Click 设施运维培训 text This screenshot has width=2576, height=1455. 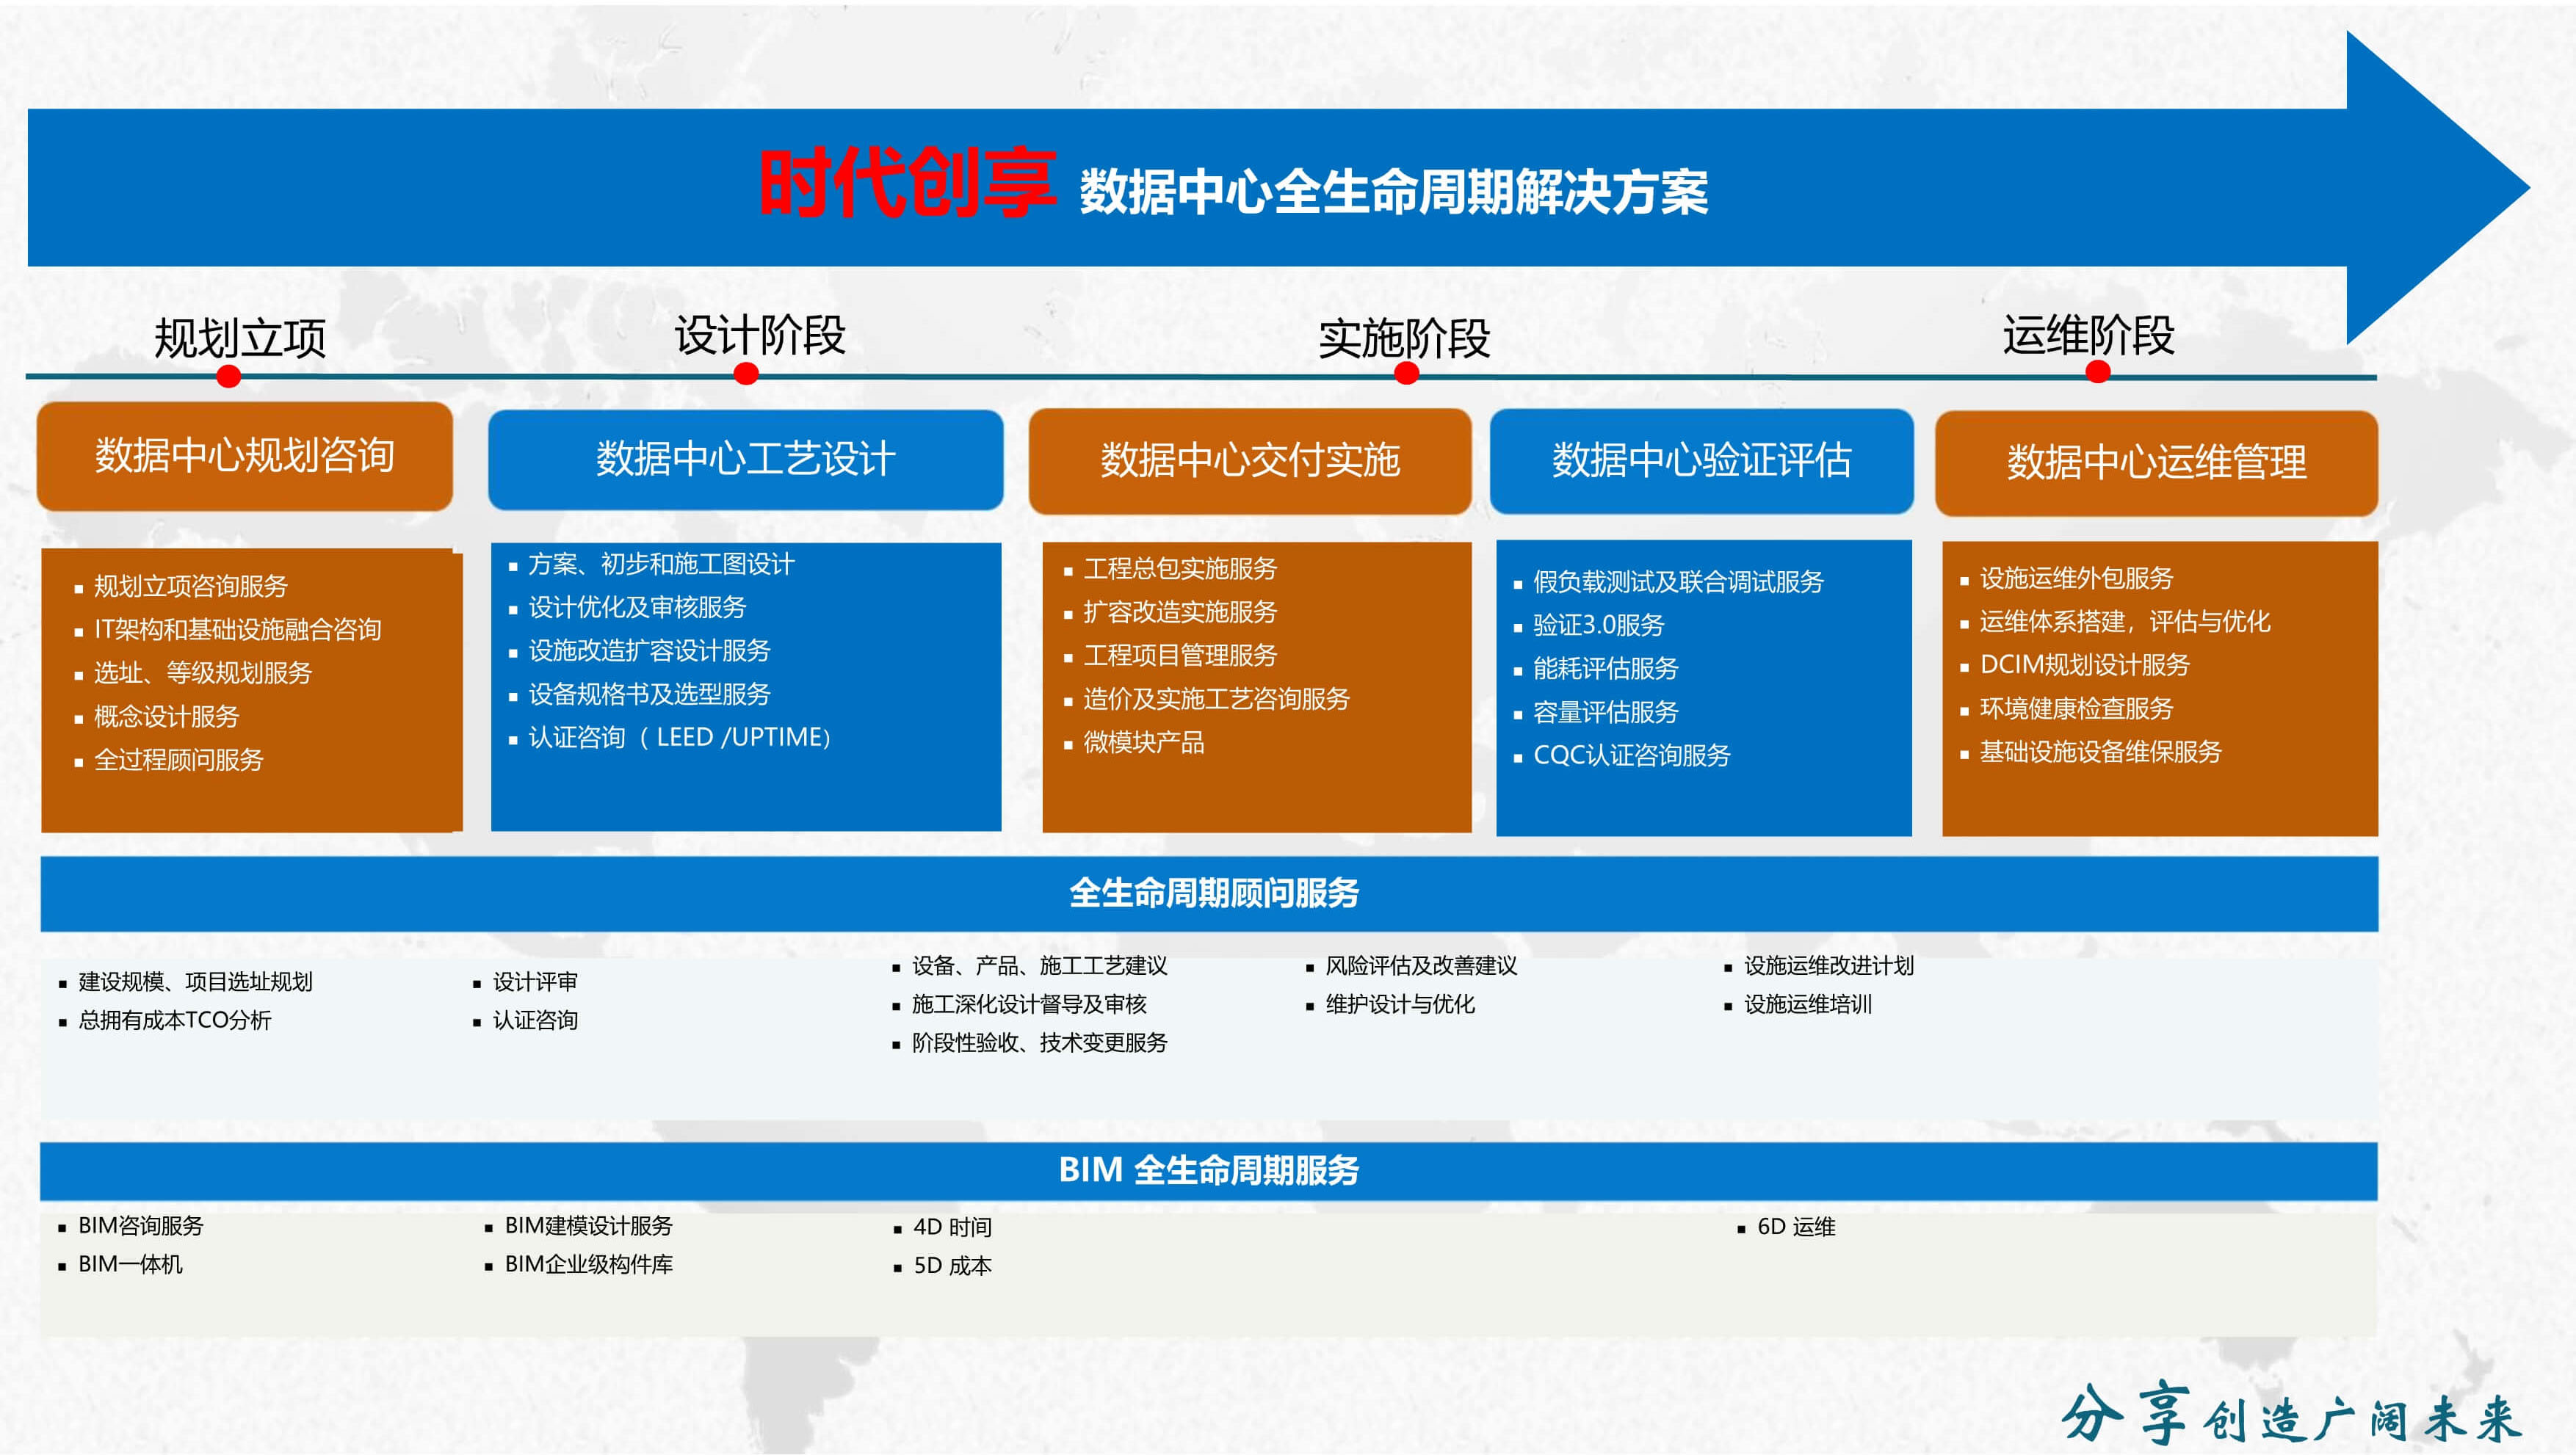point(1808,1005)
